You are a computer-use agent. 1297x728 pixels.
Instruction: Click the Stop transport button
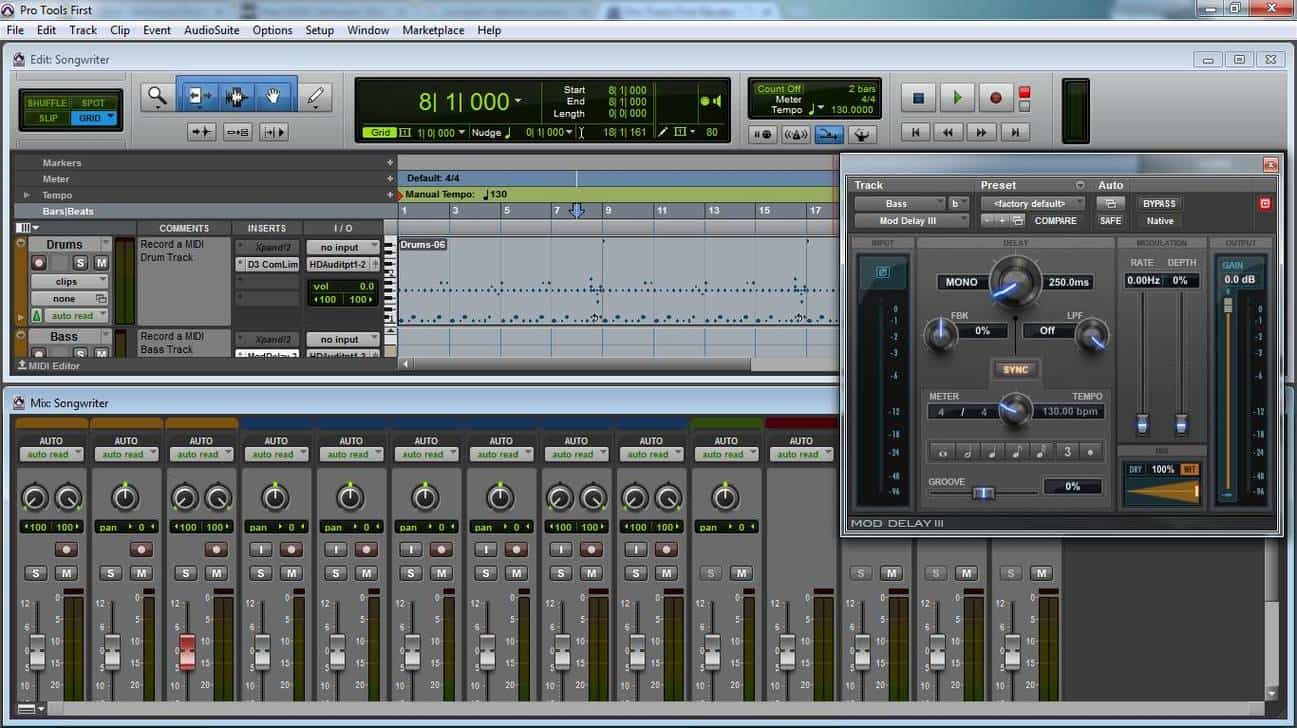tap(918, 98)
